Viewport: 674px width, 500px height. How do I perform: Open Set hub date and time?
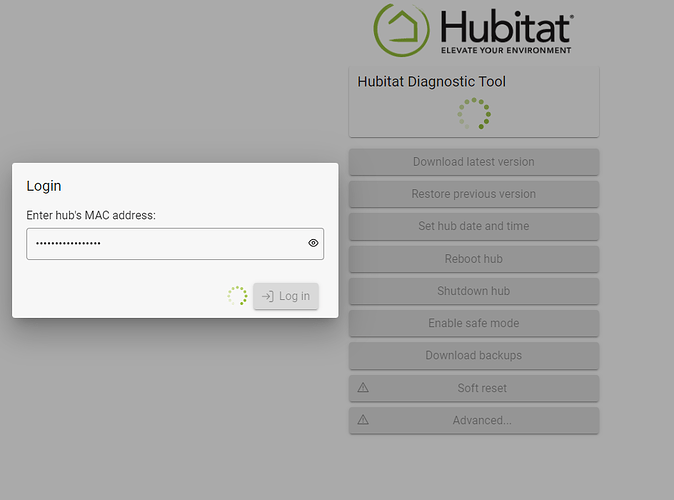pos(473,226)
